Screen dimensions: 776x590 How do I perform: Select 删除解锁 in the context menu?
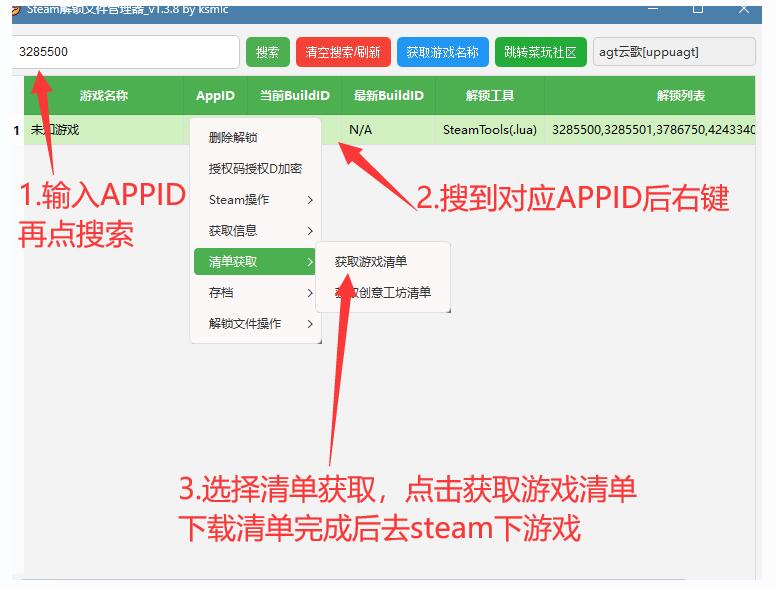coord(255,138)
